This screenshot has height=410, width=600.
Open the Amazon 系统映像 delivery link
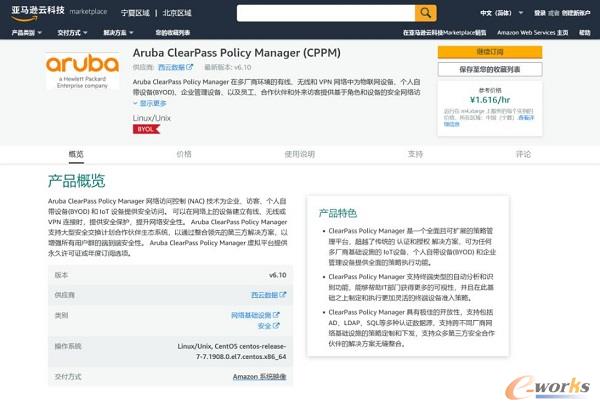(259, 377)
